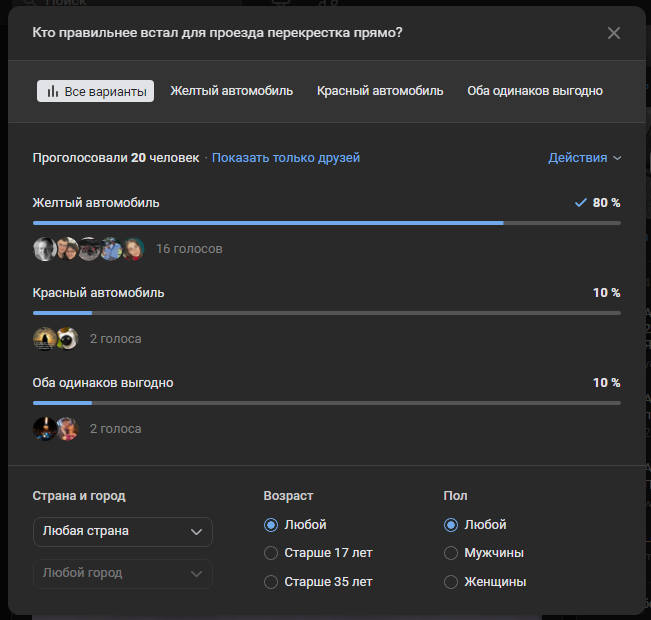The width and height of the screenshot is (651, 620).
Task: Click fourth avatar under 'Желтый автомобиль'
Action: [x=112, y=249]
